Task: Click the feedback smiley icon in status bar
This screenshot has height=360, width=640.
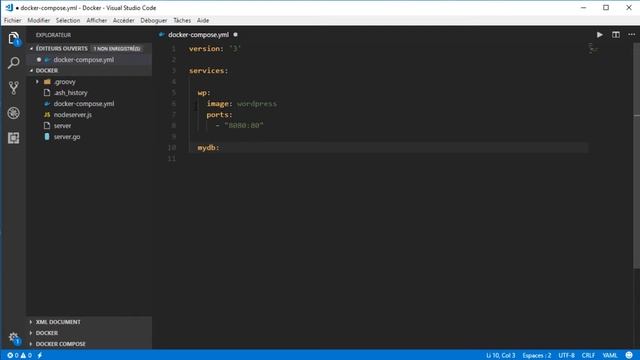Action: click(629, 356)
